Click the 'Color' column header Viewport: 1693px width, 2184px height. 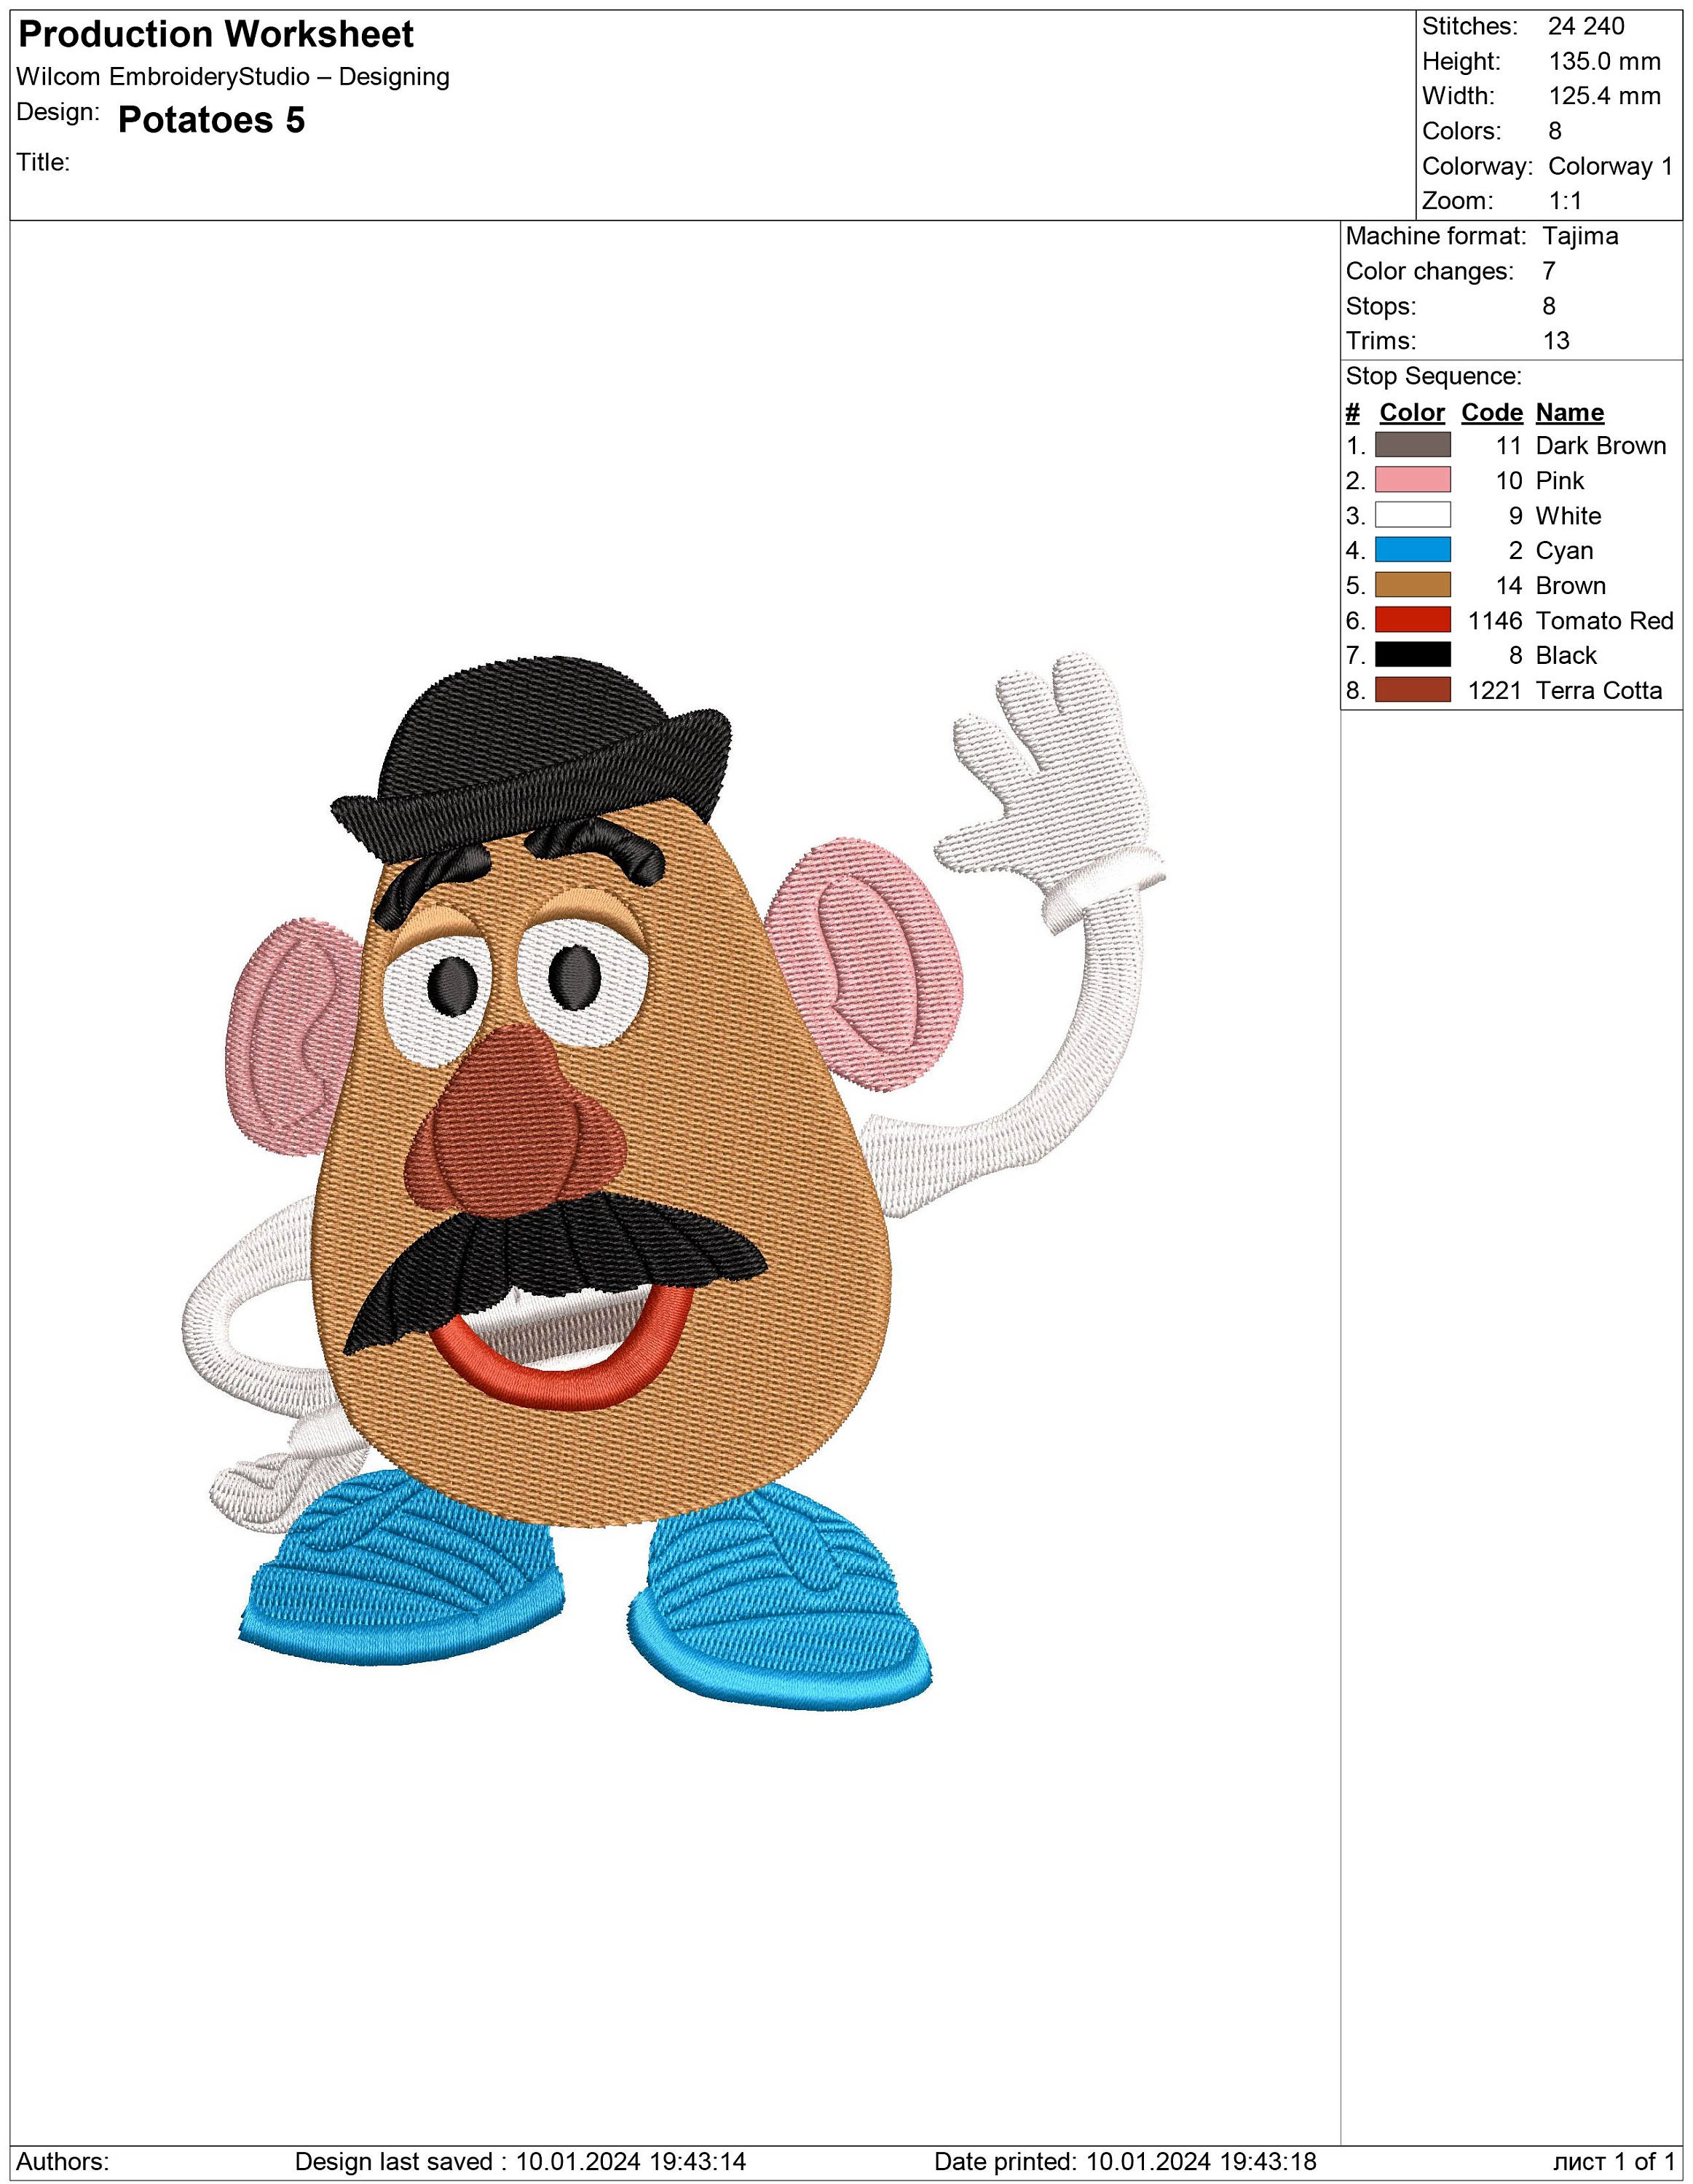coord(1412,412)
